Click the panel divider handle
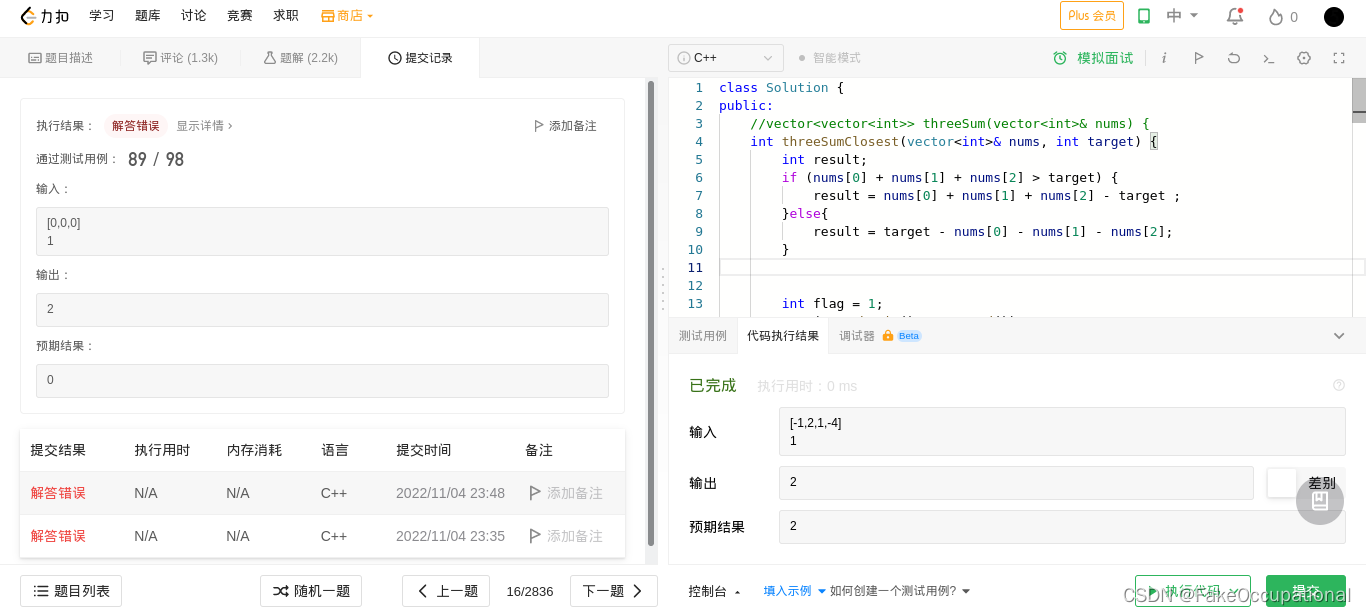This screenshot has width=1366, height=615. tap(662, 290)
